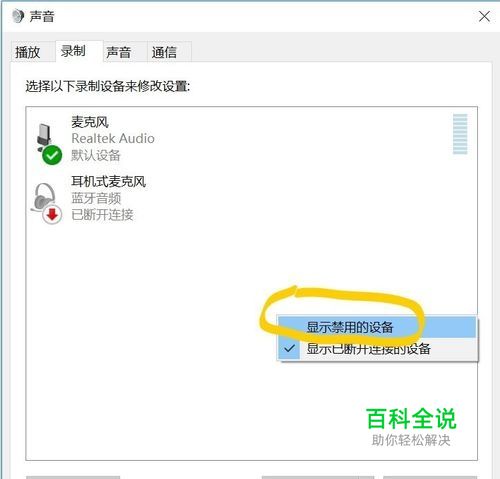This screenshot has height=479, width=500.
Task: Click the microphone input level meter
Action: point(460,134)
